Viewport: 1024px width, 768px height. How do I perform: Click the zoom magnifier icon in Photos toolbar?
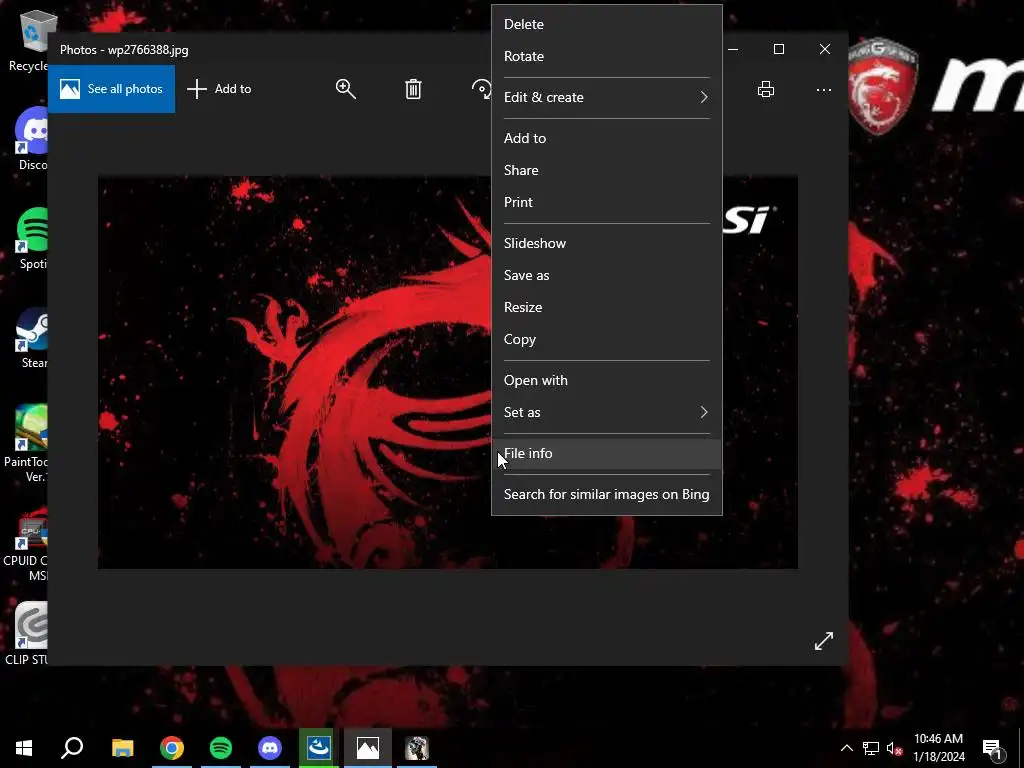tap(345, 89)
